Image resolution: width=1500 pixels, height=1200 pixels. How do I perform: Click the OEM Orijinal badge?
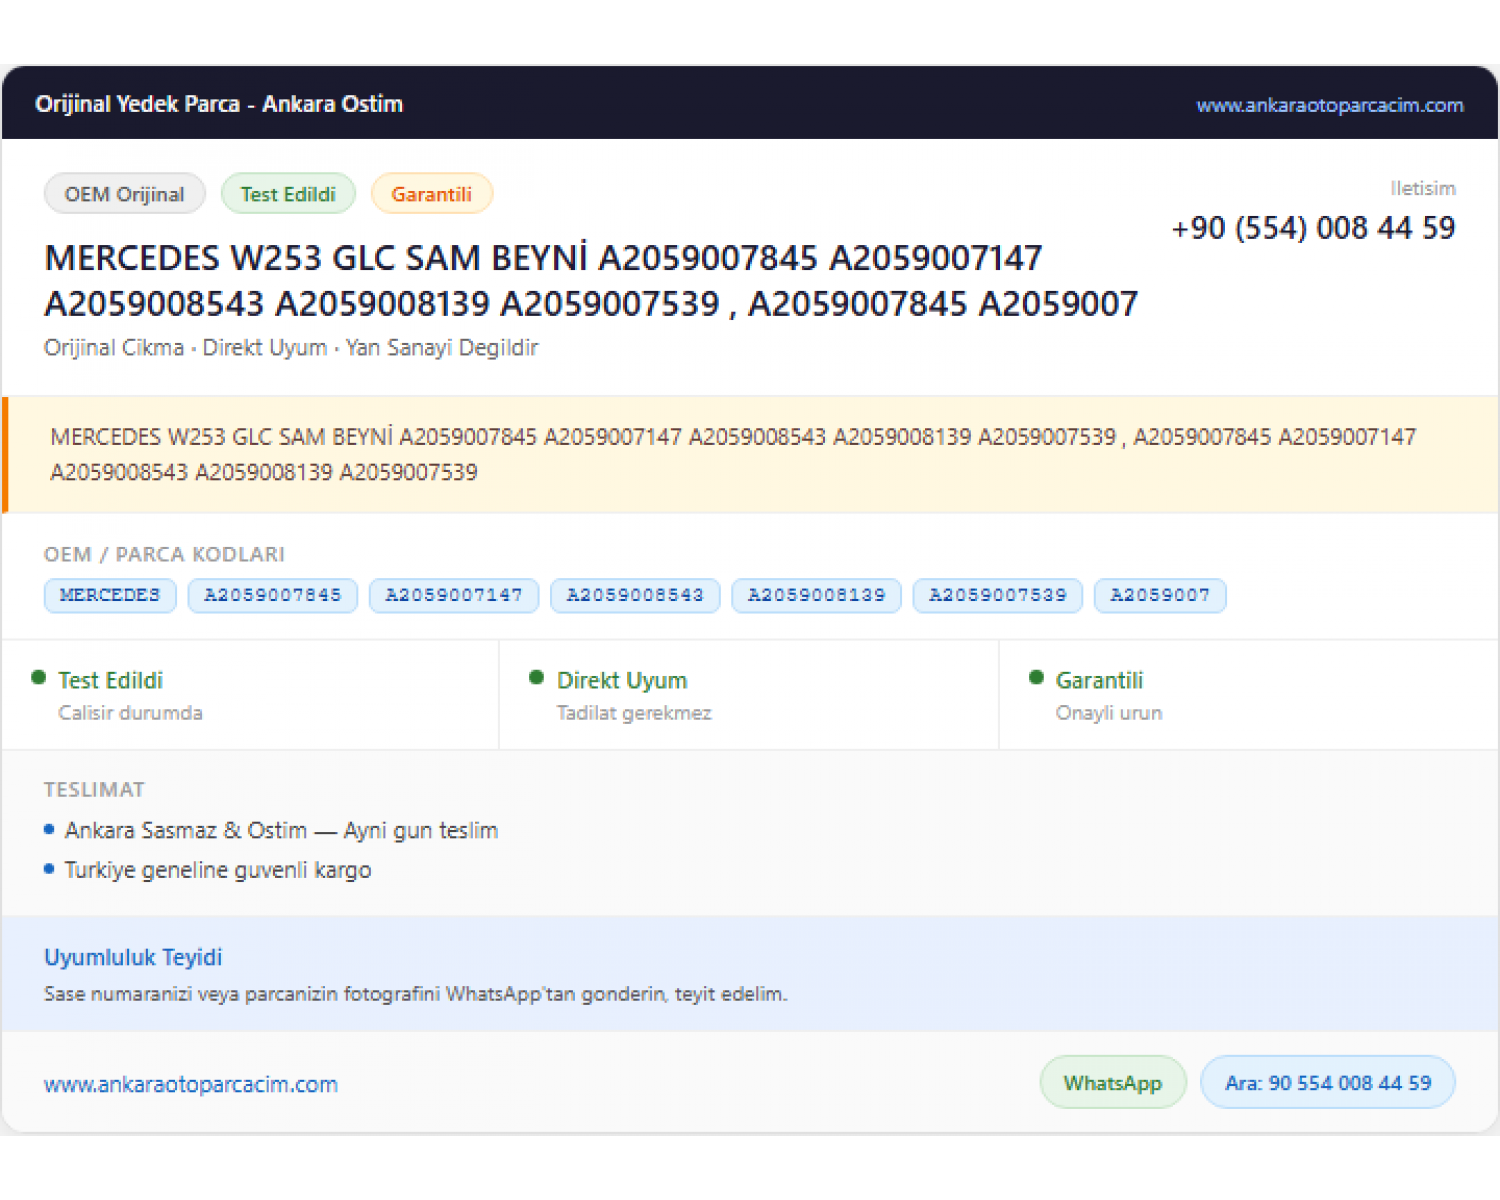125,194
